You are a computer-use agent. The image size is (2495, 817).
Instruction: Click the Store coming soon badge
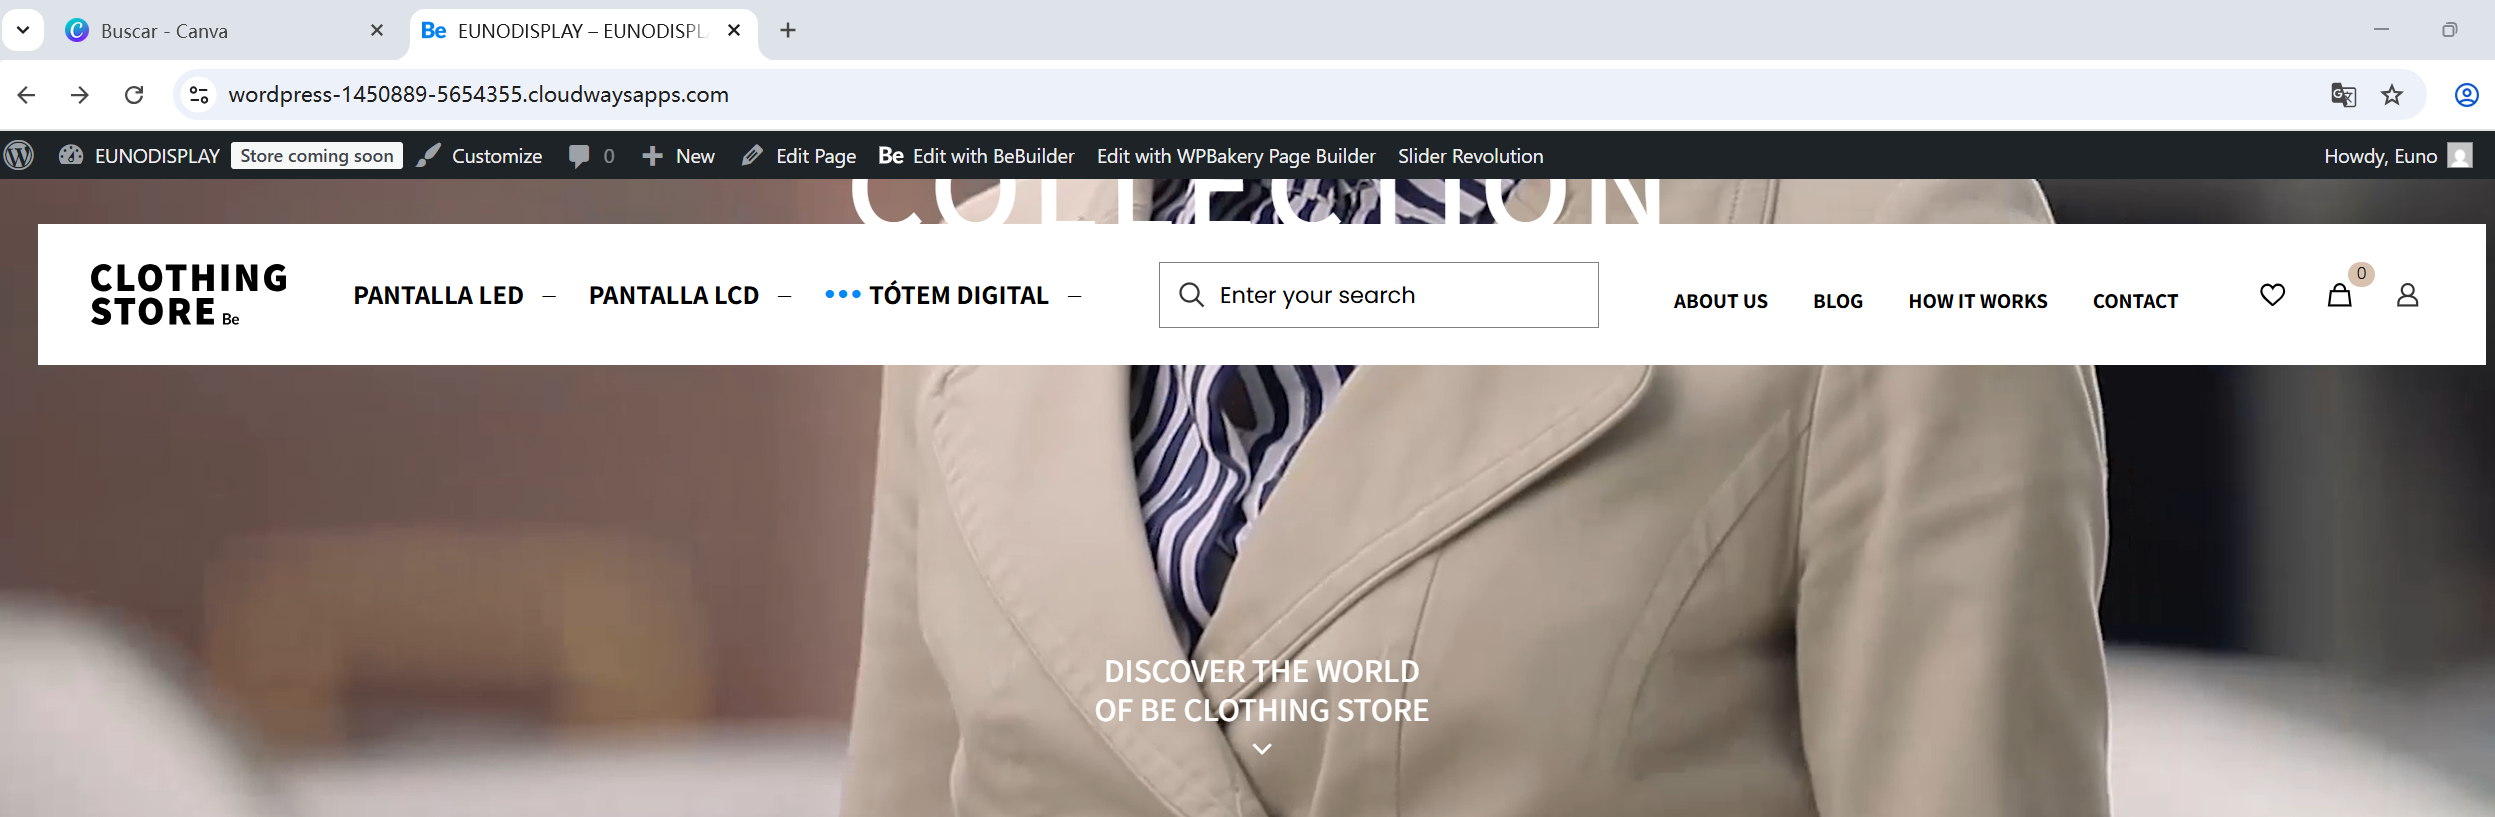point(316,156)
